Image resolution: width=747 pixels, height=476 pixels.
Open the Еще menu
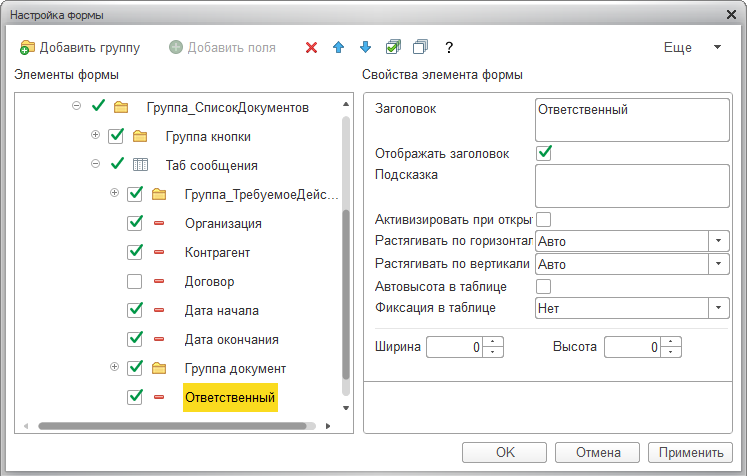(692, 47)
